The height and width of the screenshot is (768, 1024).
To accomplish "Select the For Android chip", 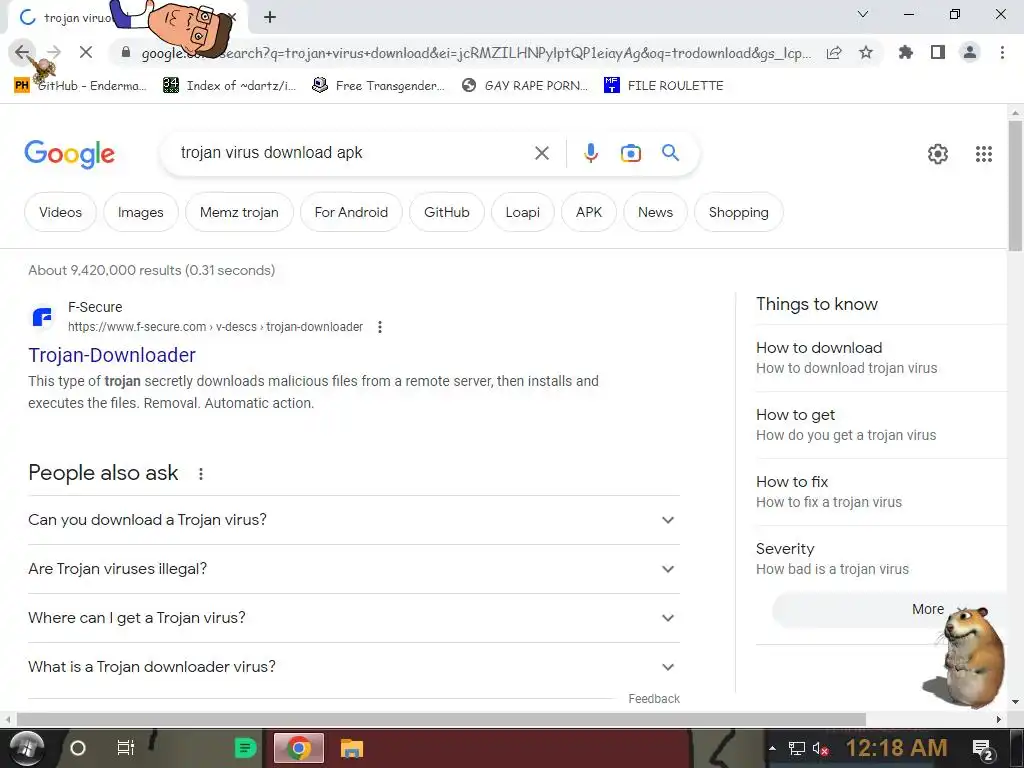I will (351, 212).
